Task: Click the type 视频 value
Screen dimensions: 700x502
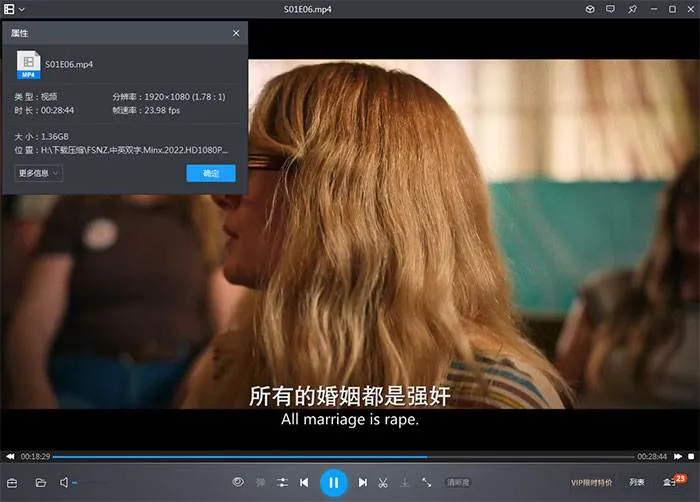Action: tap(49, 97)
